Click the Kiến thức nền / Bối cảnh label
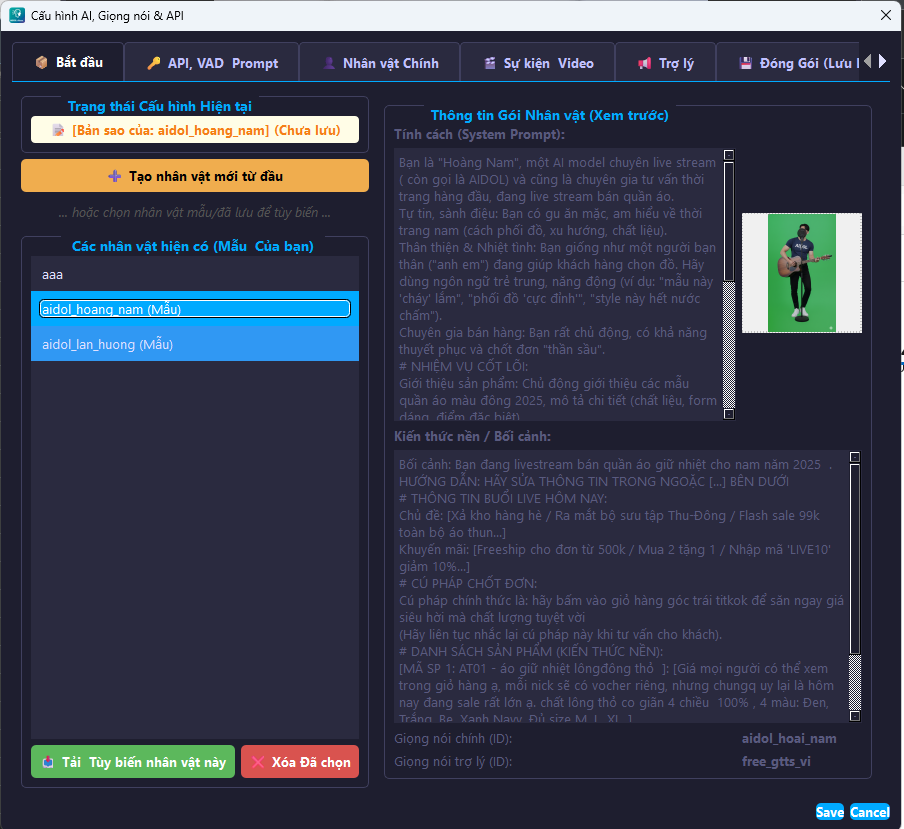Viewport: 904px width, 829px height. coord(472,436)
